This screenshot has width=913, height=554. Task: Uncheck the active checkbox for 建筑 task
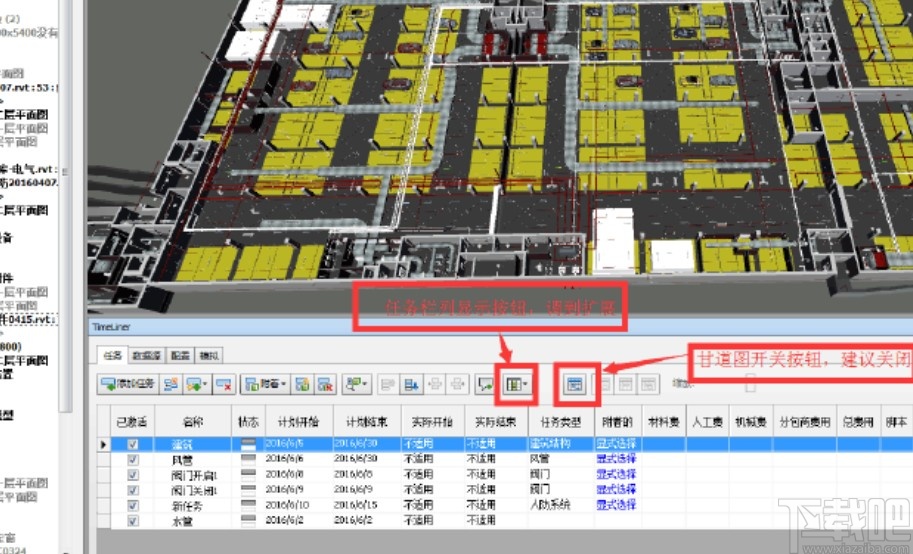click(x=132, y=444)
